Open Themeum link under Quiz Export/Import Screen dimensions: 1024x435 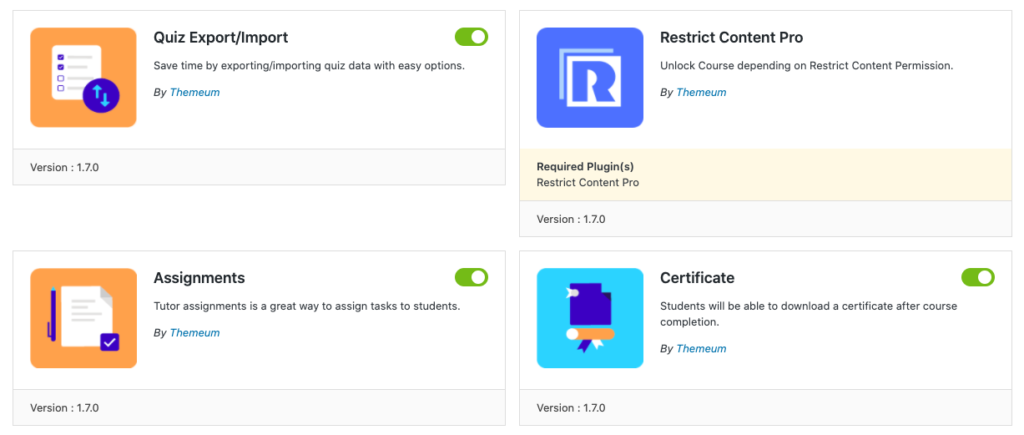point(195,92)
